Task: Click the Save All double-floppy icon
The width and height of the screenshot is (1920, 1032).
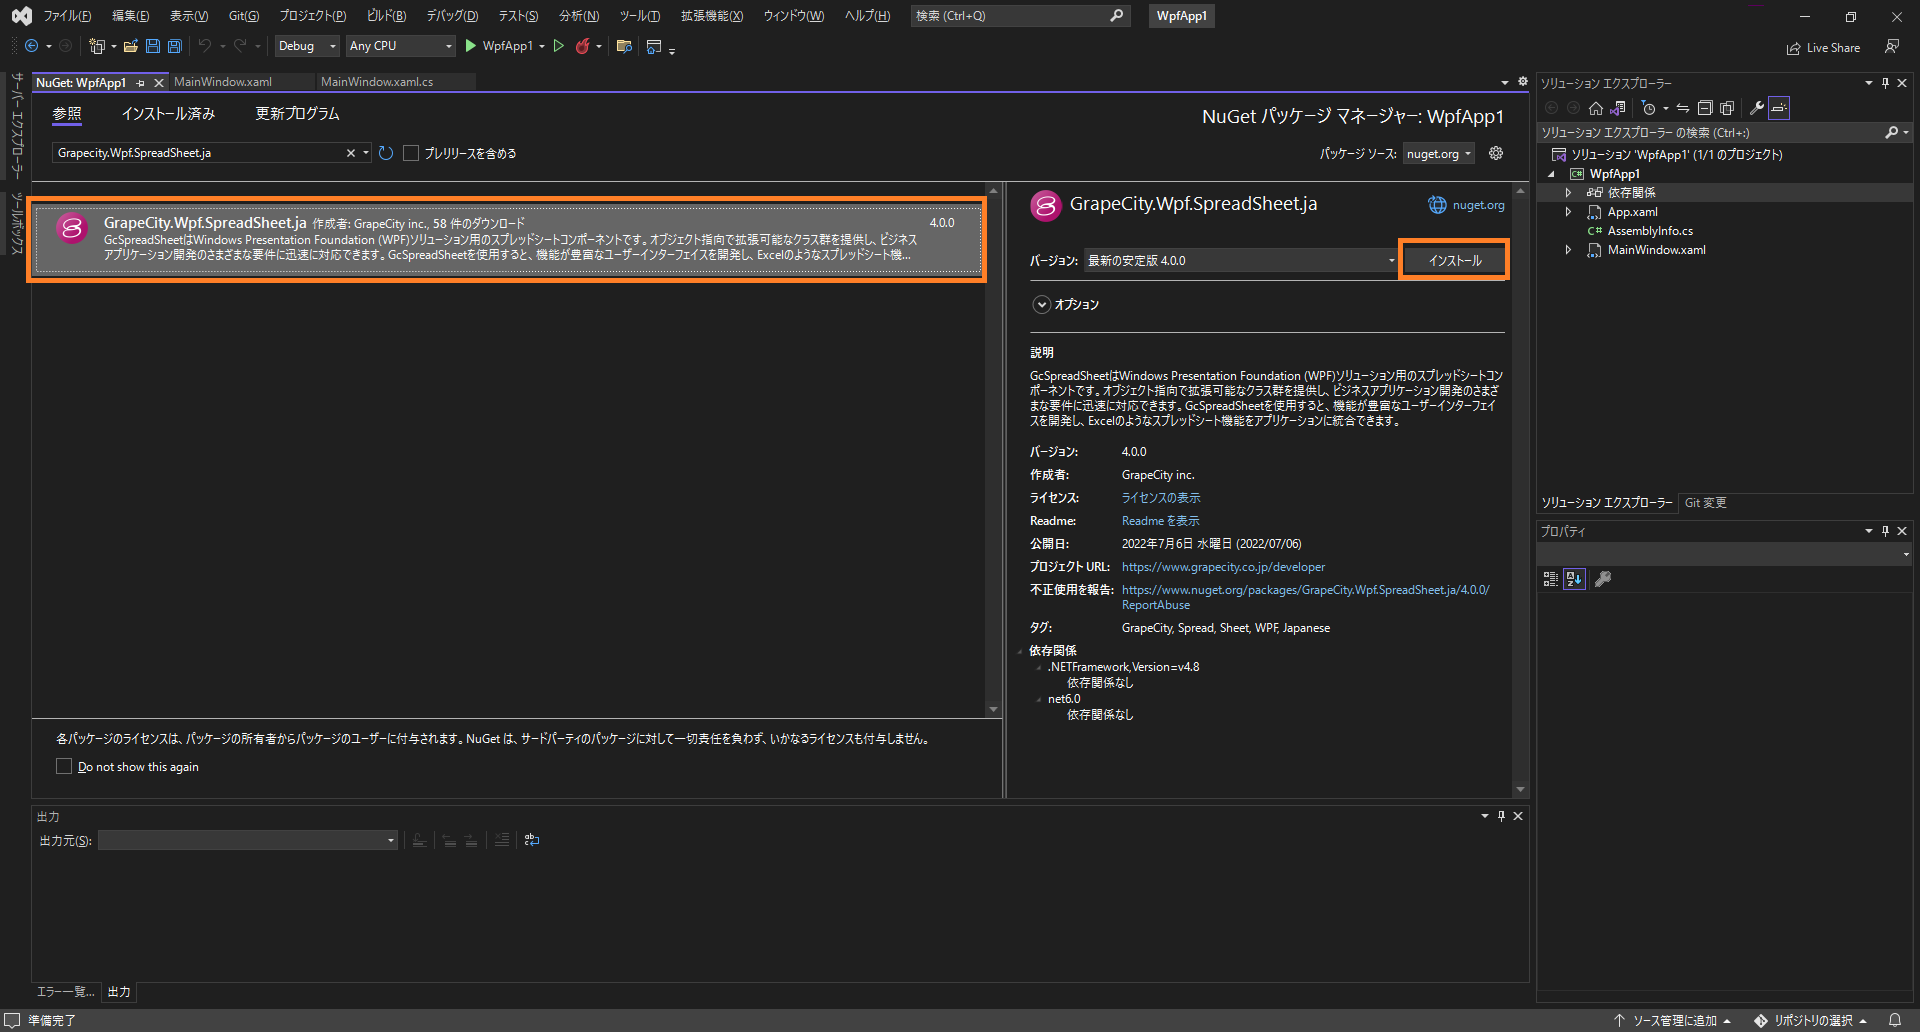Action: pos(174,46)
